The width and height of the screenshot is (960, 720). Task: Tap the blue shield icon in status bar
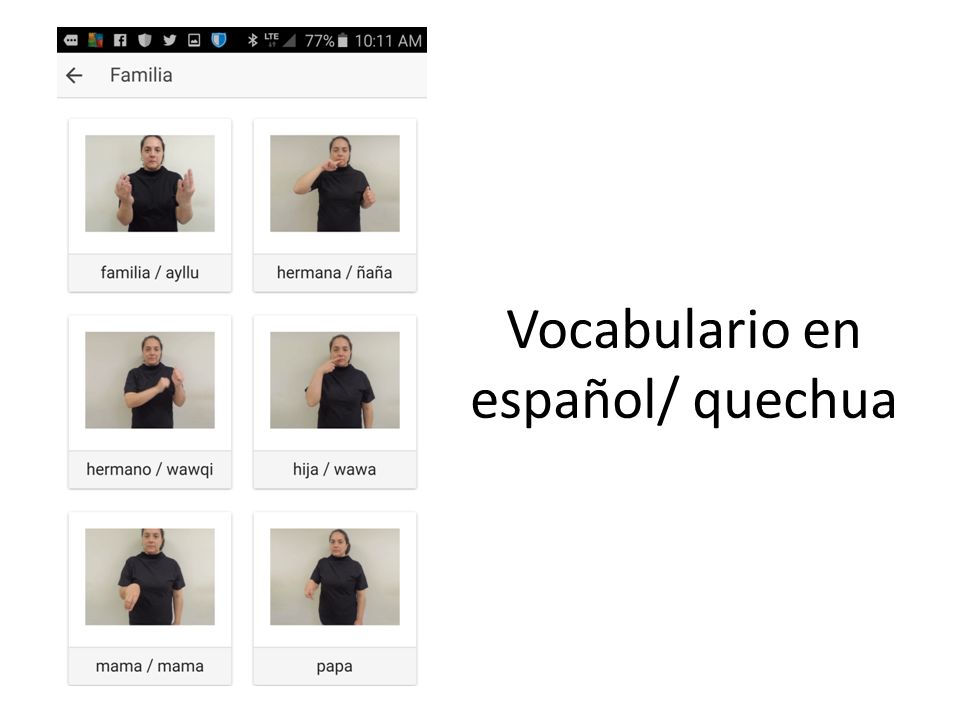tap(219, 40)
